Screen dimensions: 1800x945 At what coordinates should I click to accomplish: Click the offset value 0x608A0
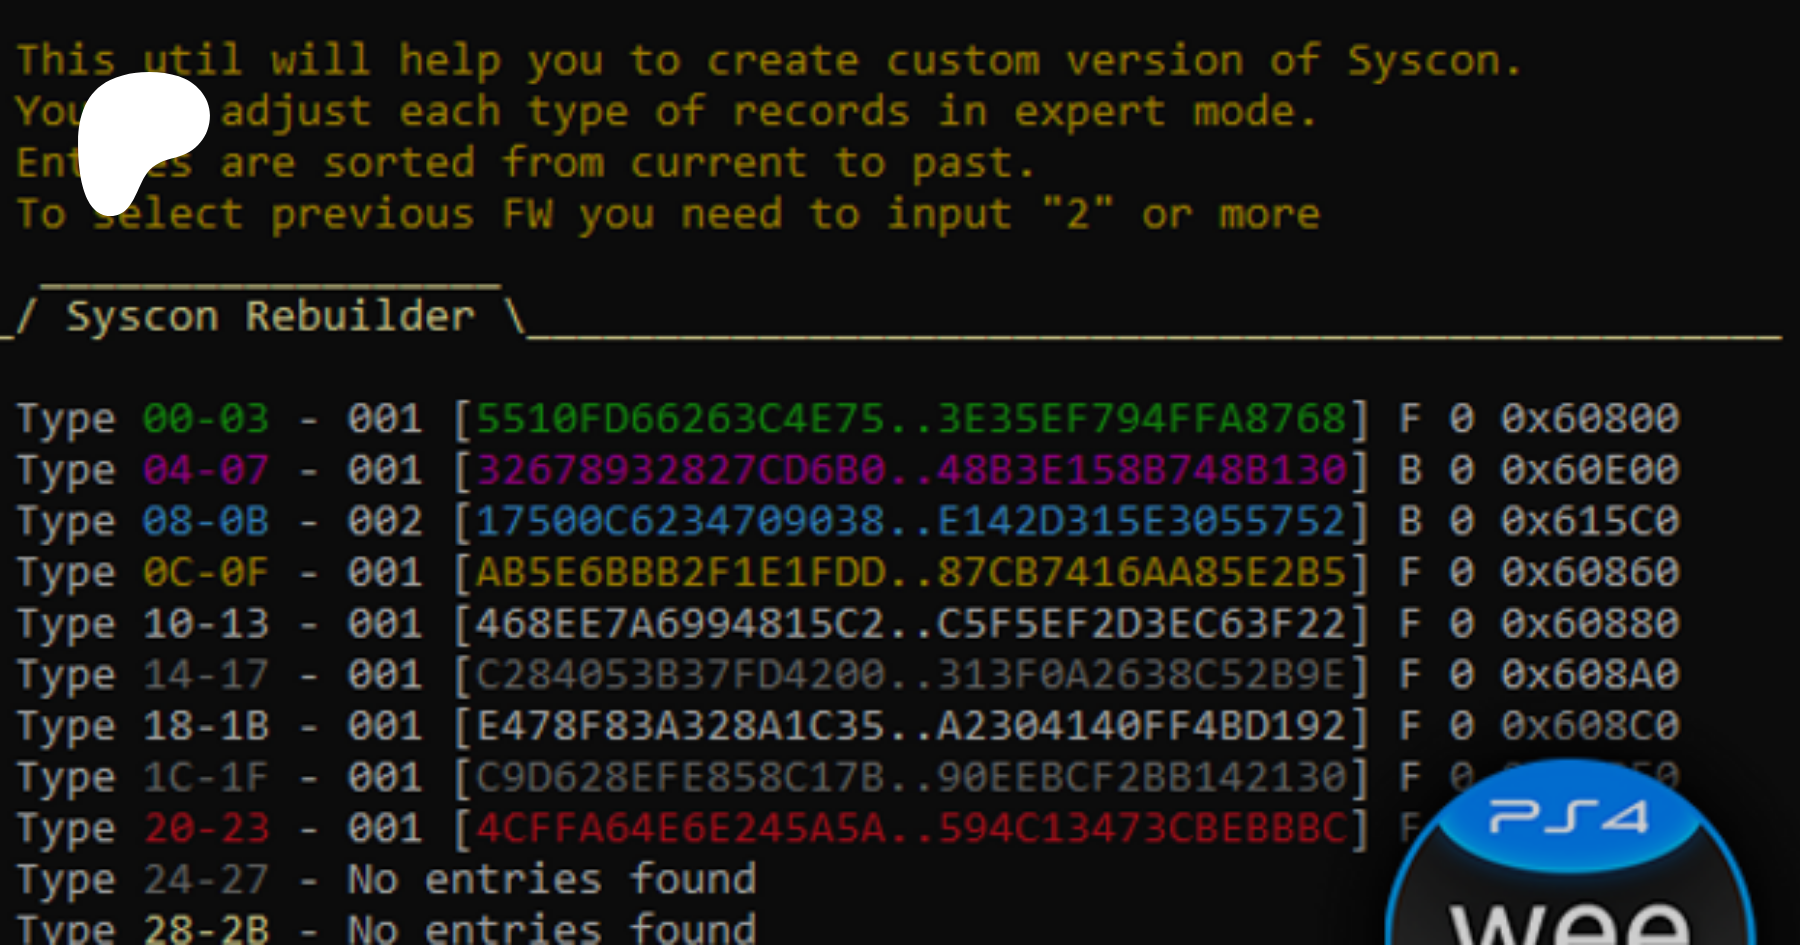[x=1589, y=675]
